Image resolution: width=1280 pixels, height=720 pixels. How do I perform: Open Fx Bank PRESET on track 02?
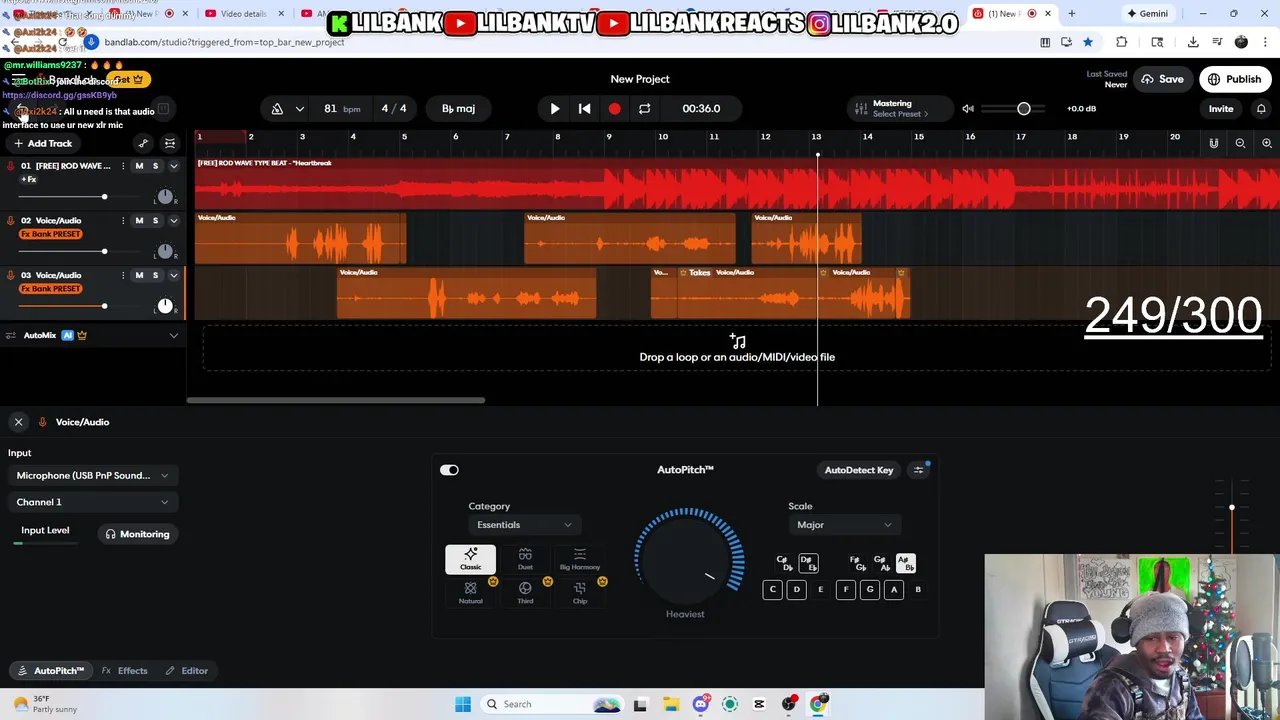point(51,234)
